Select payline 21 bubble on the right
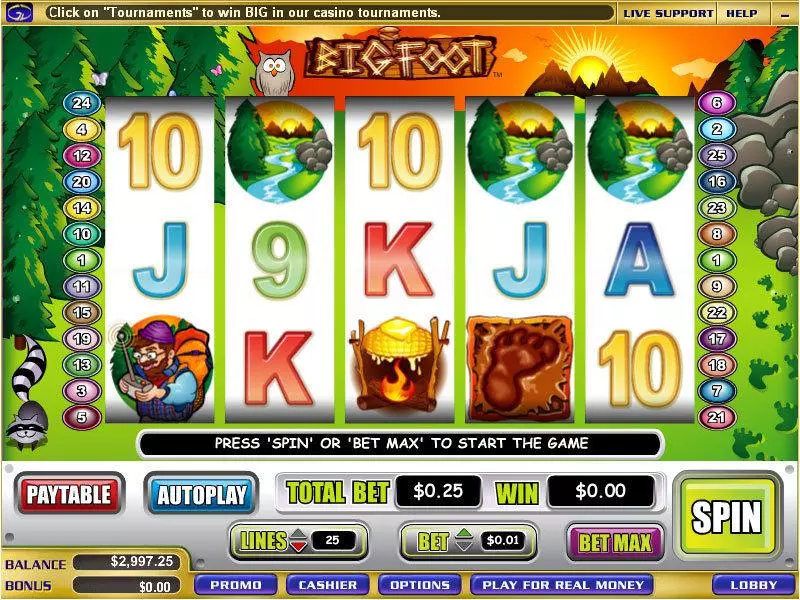Screen dimensions: 800x600 point(716,417)
